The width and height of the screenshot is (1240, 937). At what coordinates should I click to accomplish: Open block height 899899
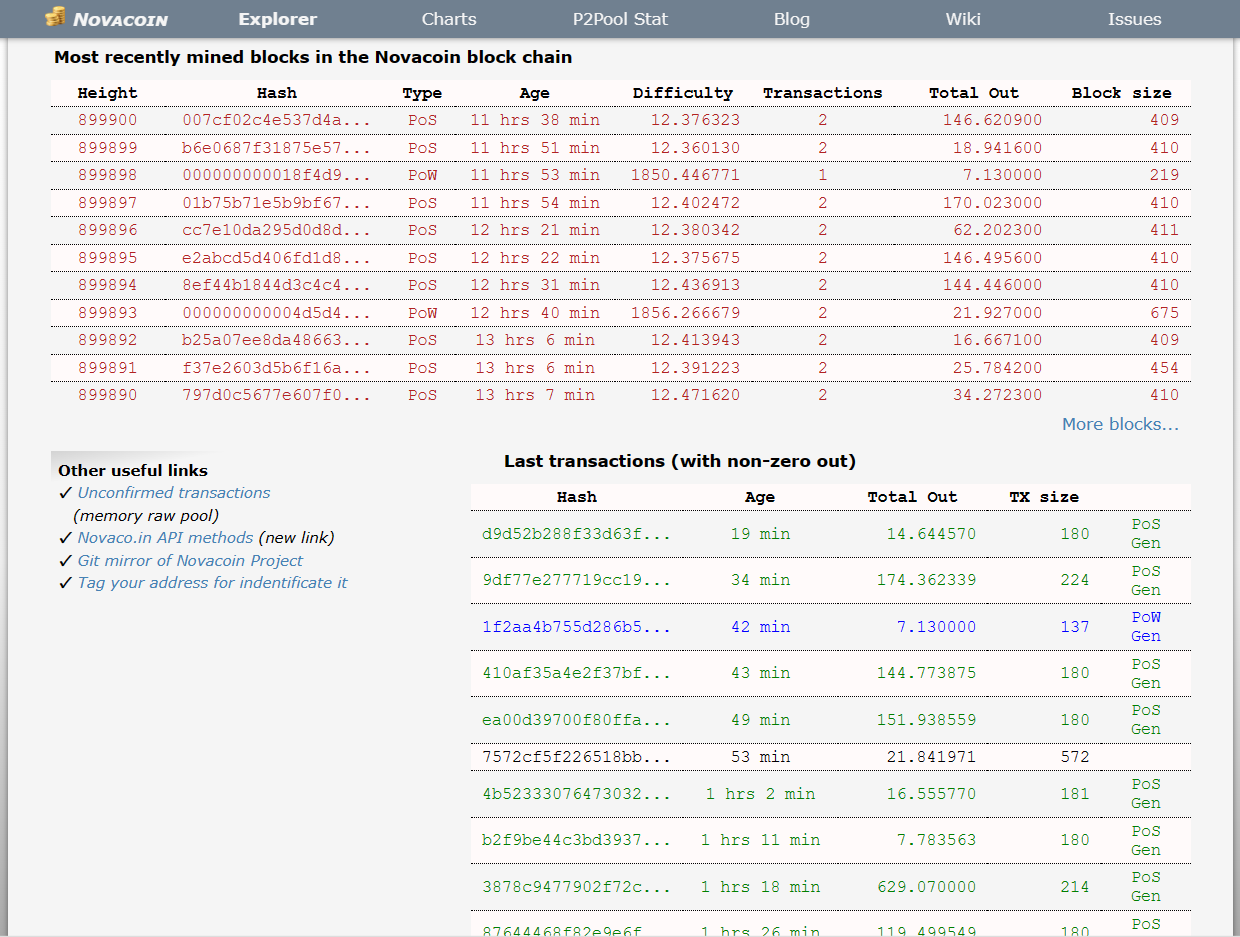[107, 148]
